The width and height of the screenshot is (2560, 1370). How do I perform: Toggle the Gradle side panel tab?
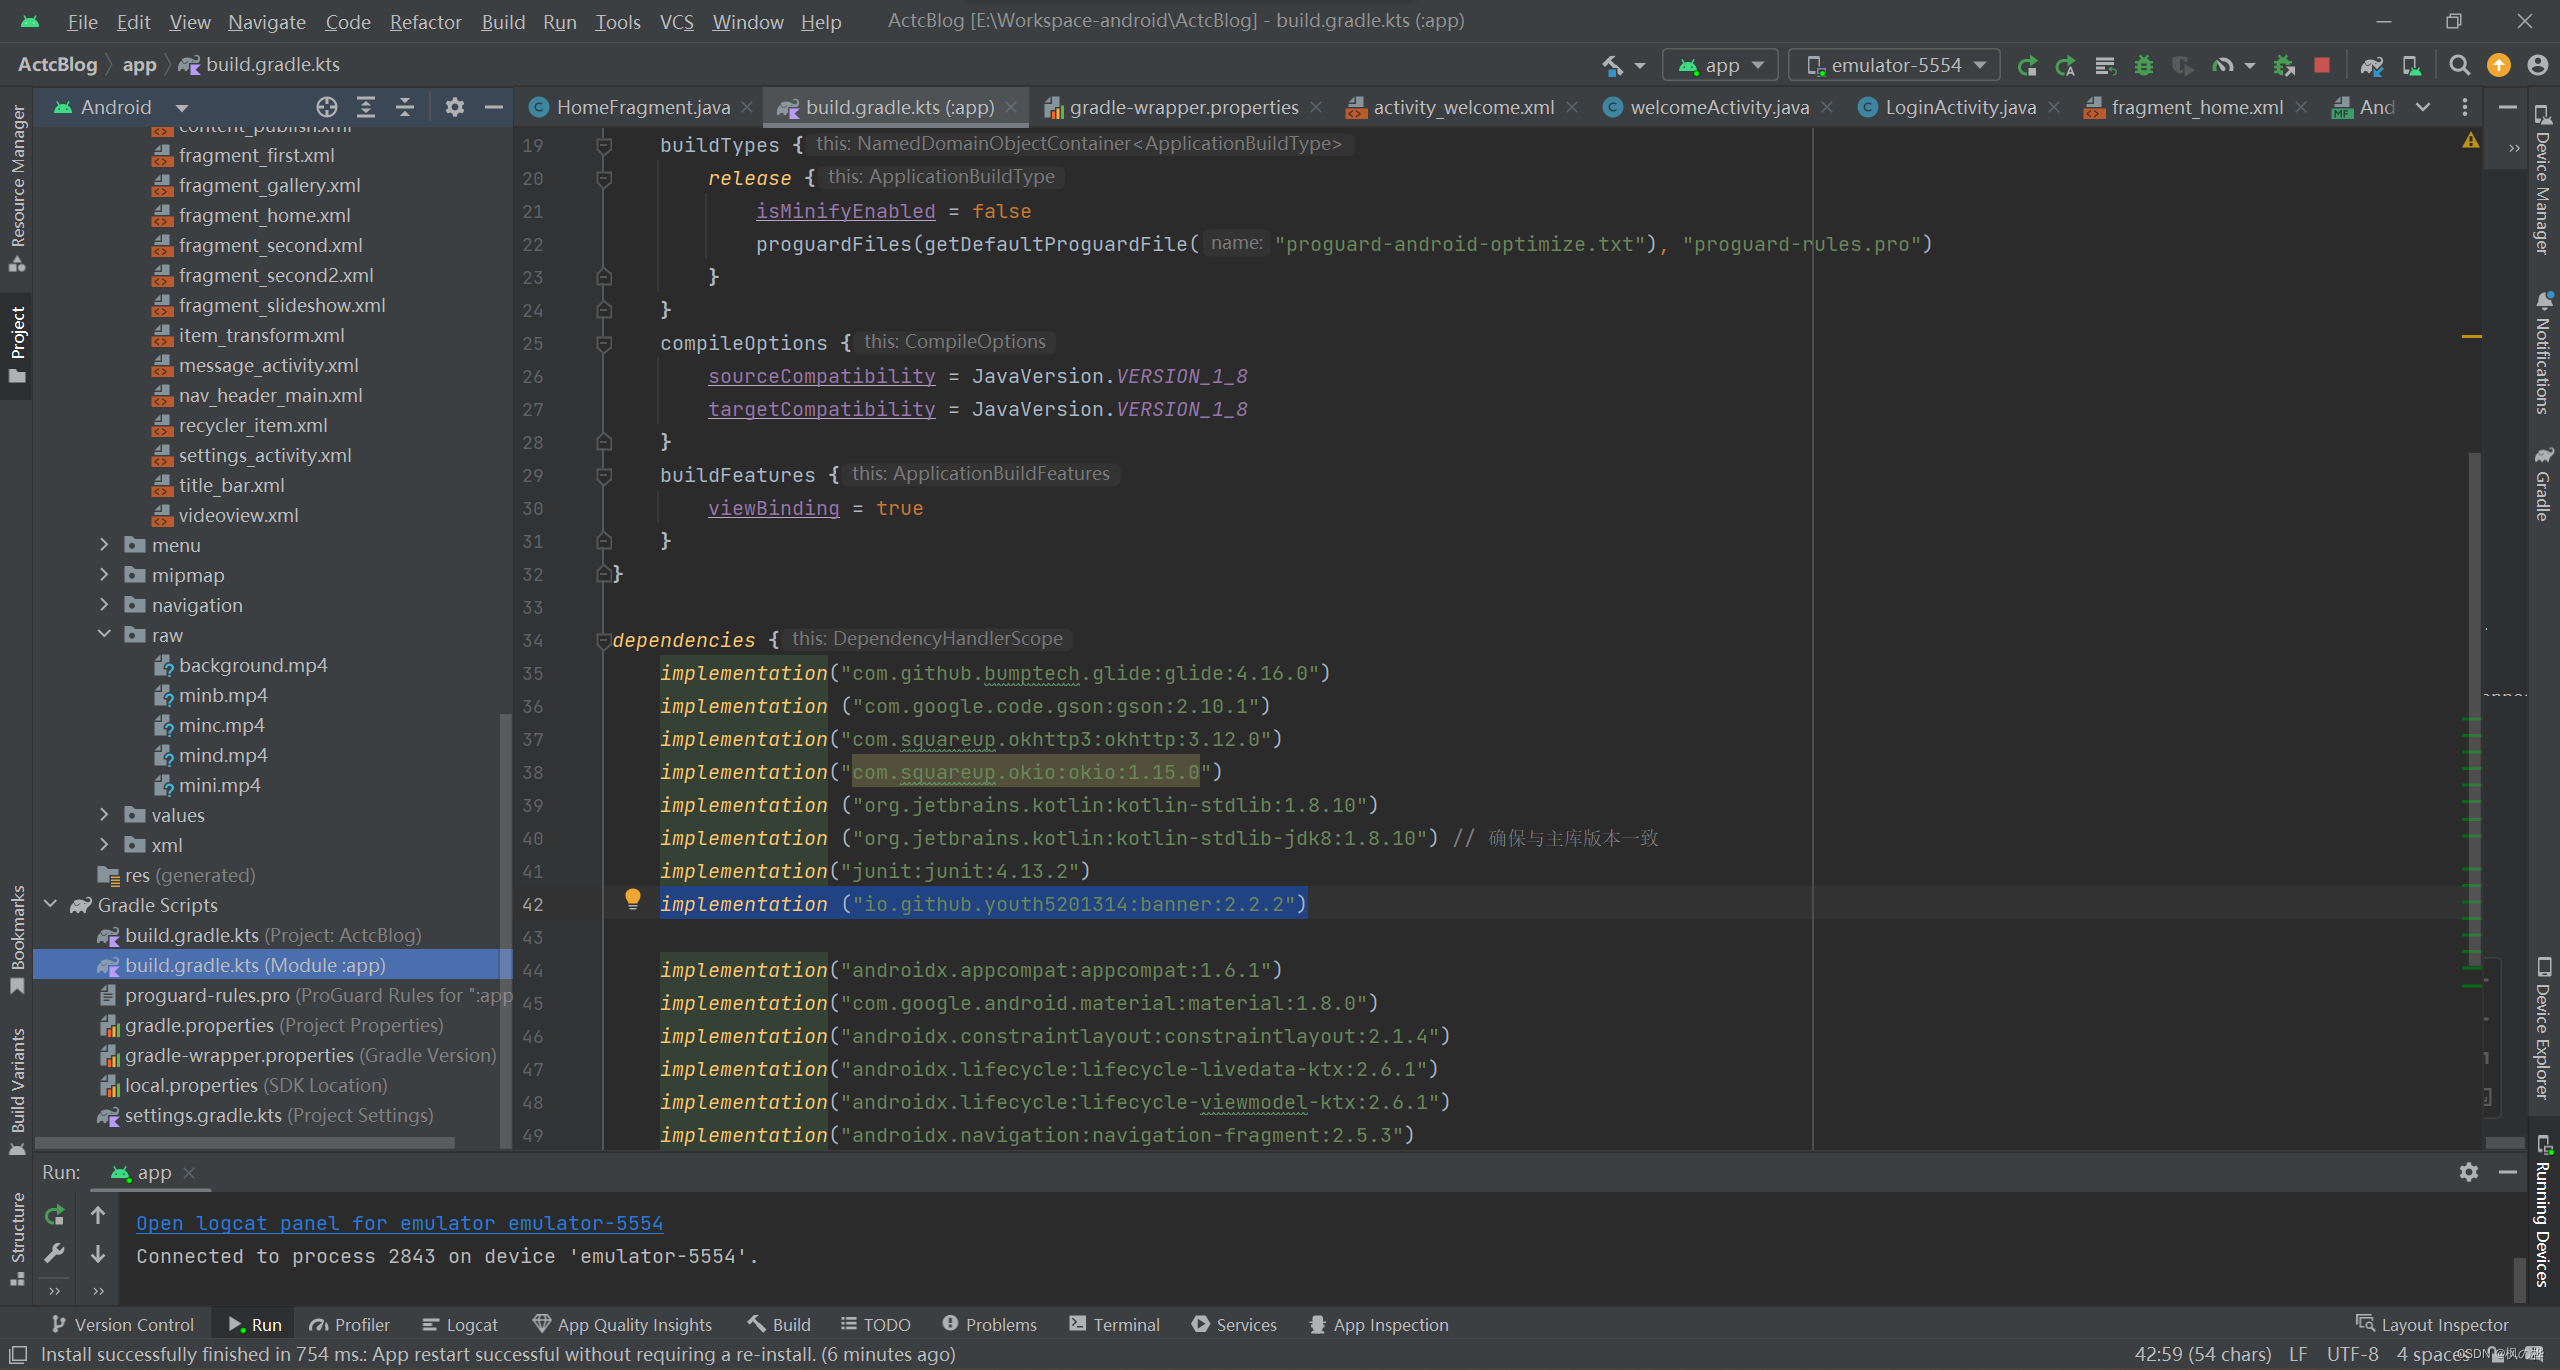coord(2543,484)
